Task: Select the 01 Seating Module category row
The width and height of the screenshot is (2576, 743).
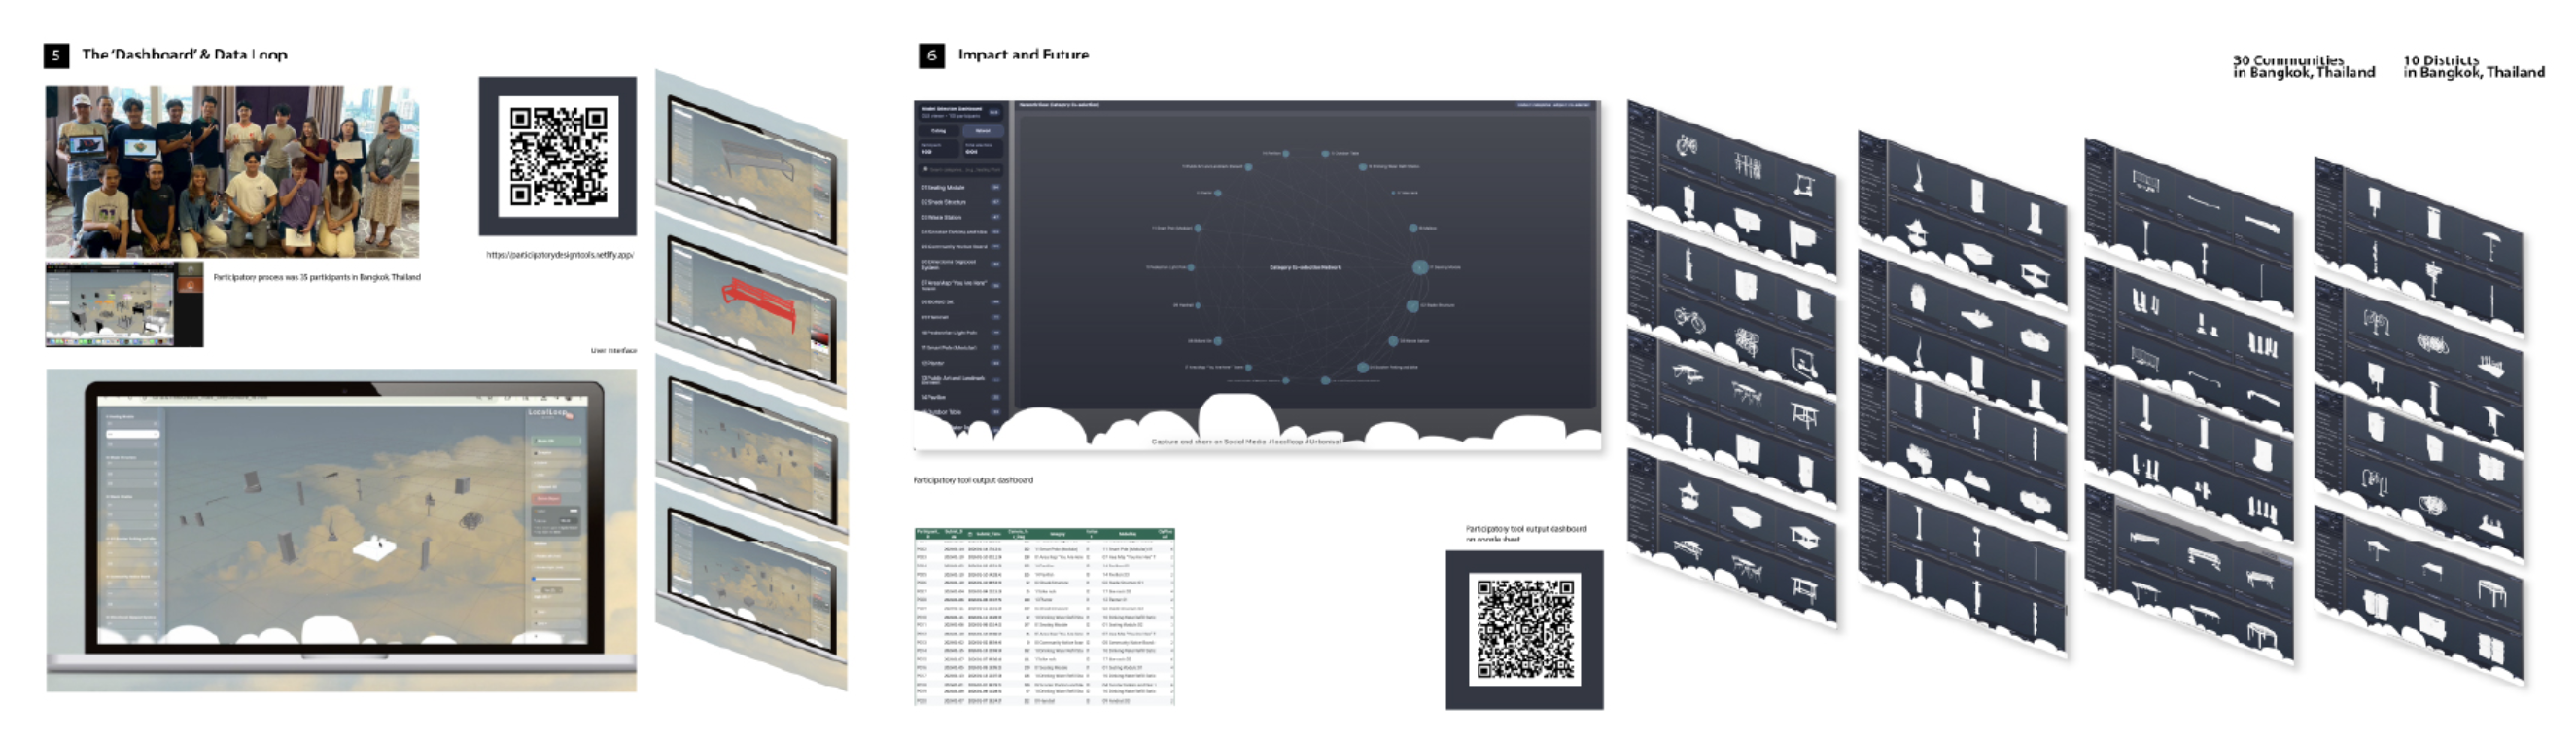Action: 961,188
